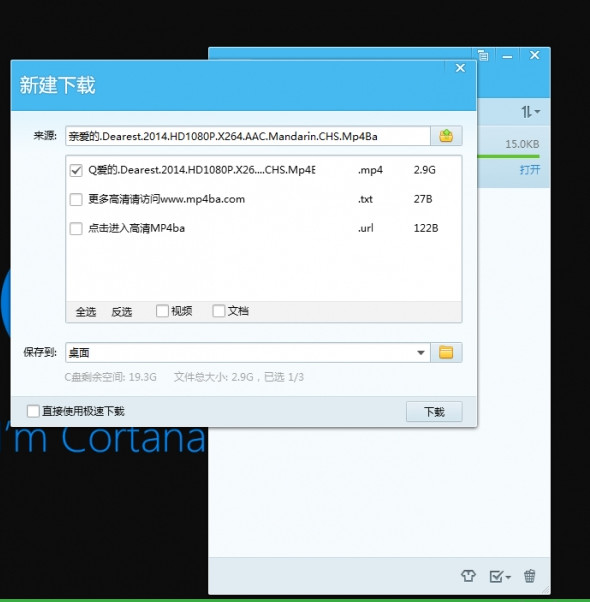The width and height of the screenshot is (590, 602).
Task: Click 打开 link in main window
Action: coord(530,170)
